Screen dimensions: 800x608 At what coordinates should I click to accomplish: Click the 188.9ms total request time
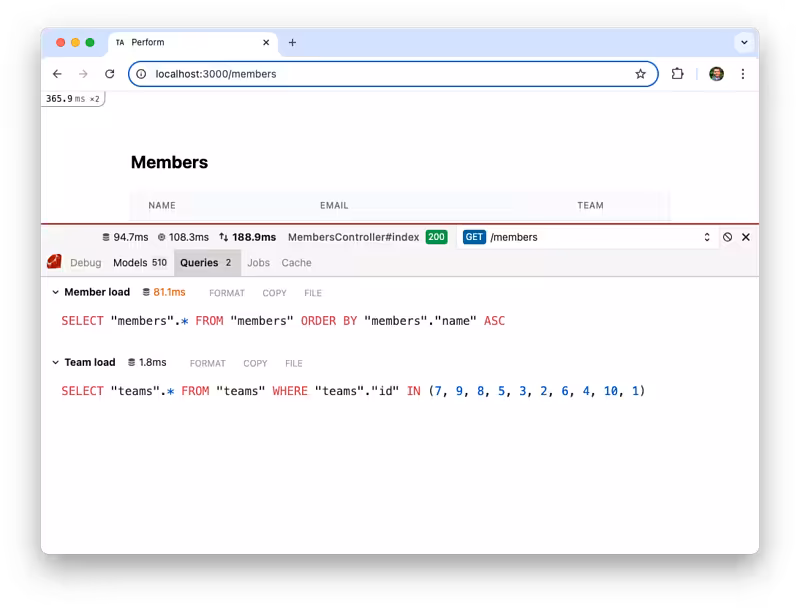247,237
